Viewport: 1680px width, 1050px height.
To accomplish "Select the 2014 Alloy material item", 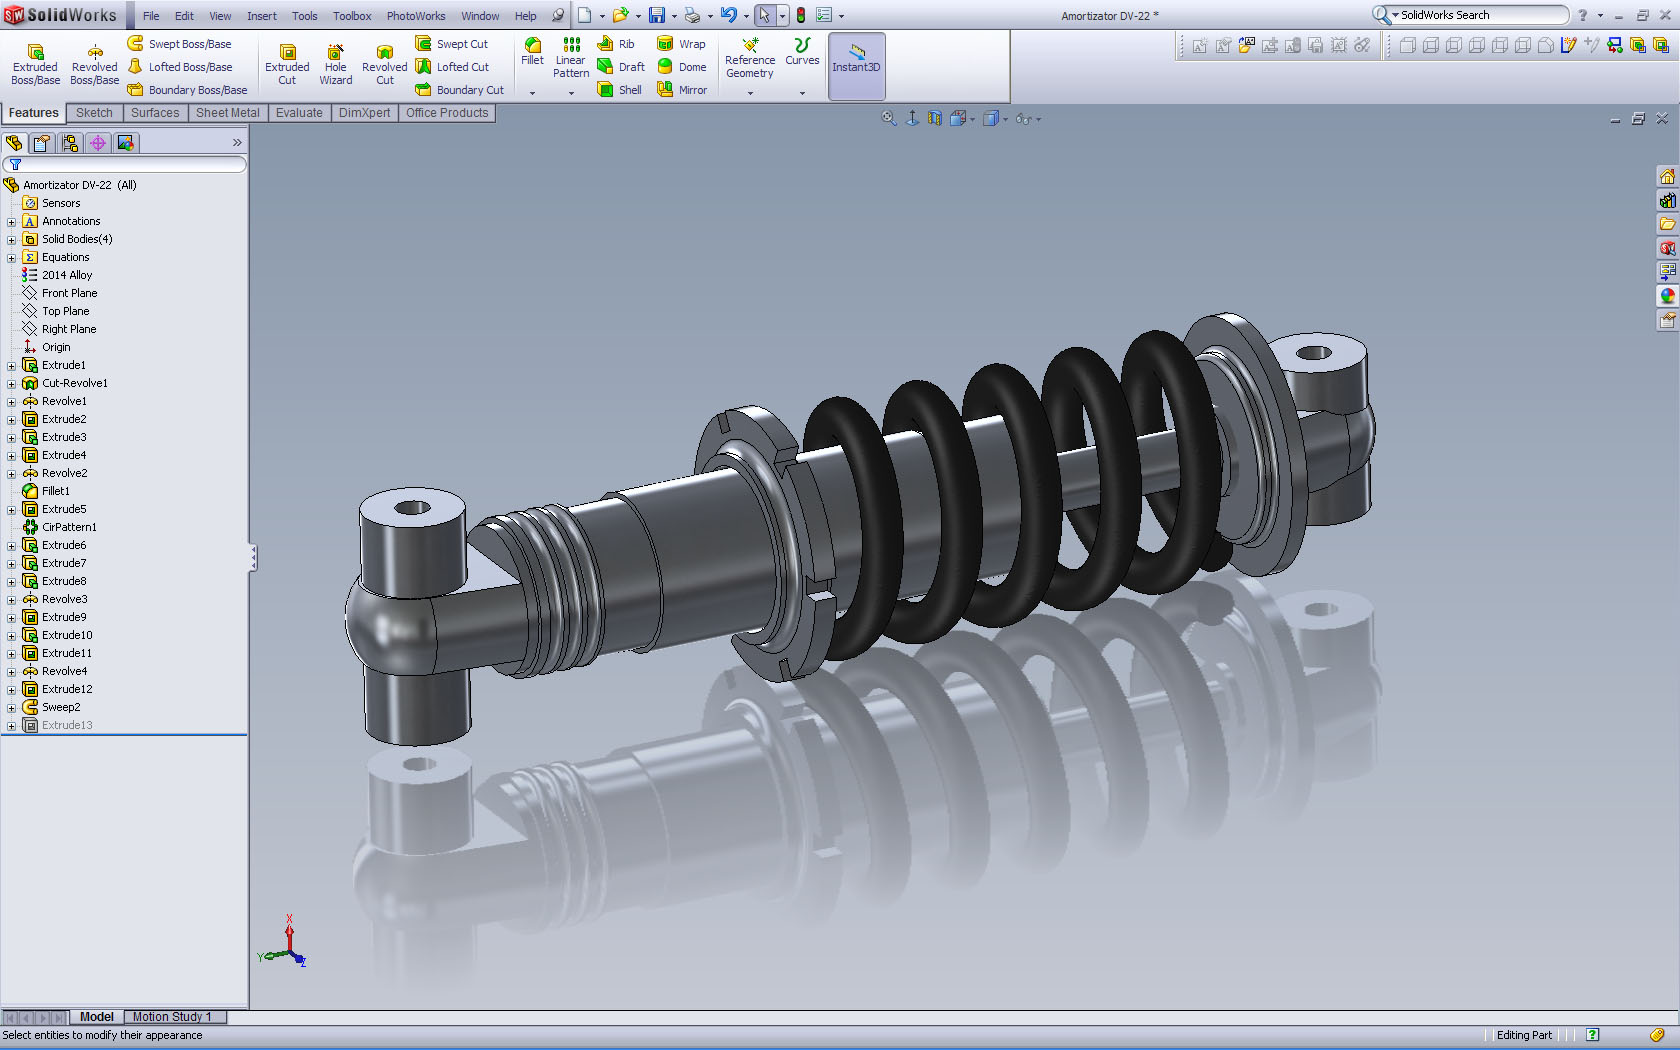I will [58, 276].
